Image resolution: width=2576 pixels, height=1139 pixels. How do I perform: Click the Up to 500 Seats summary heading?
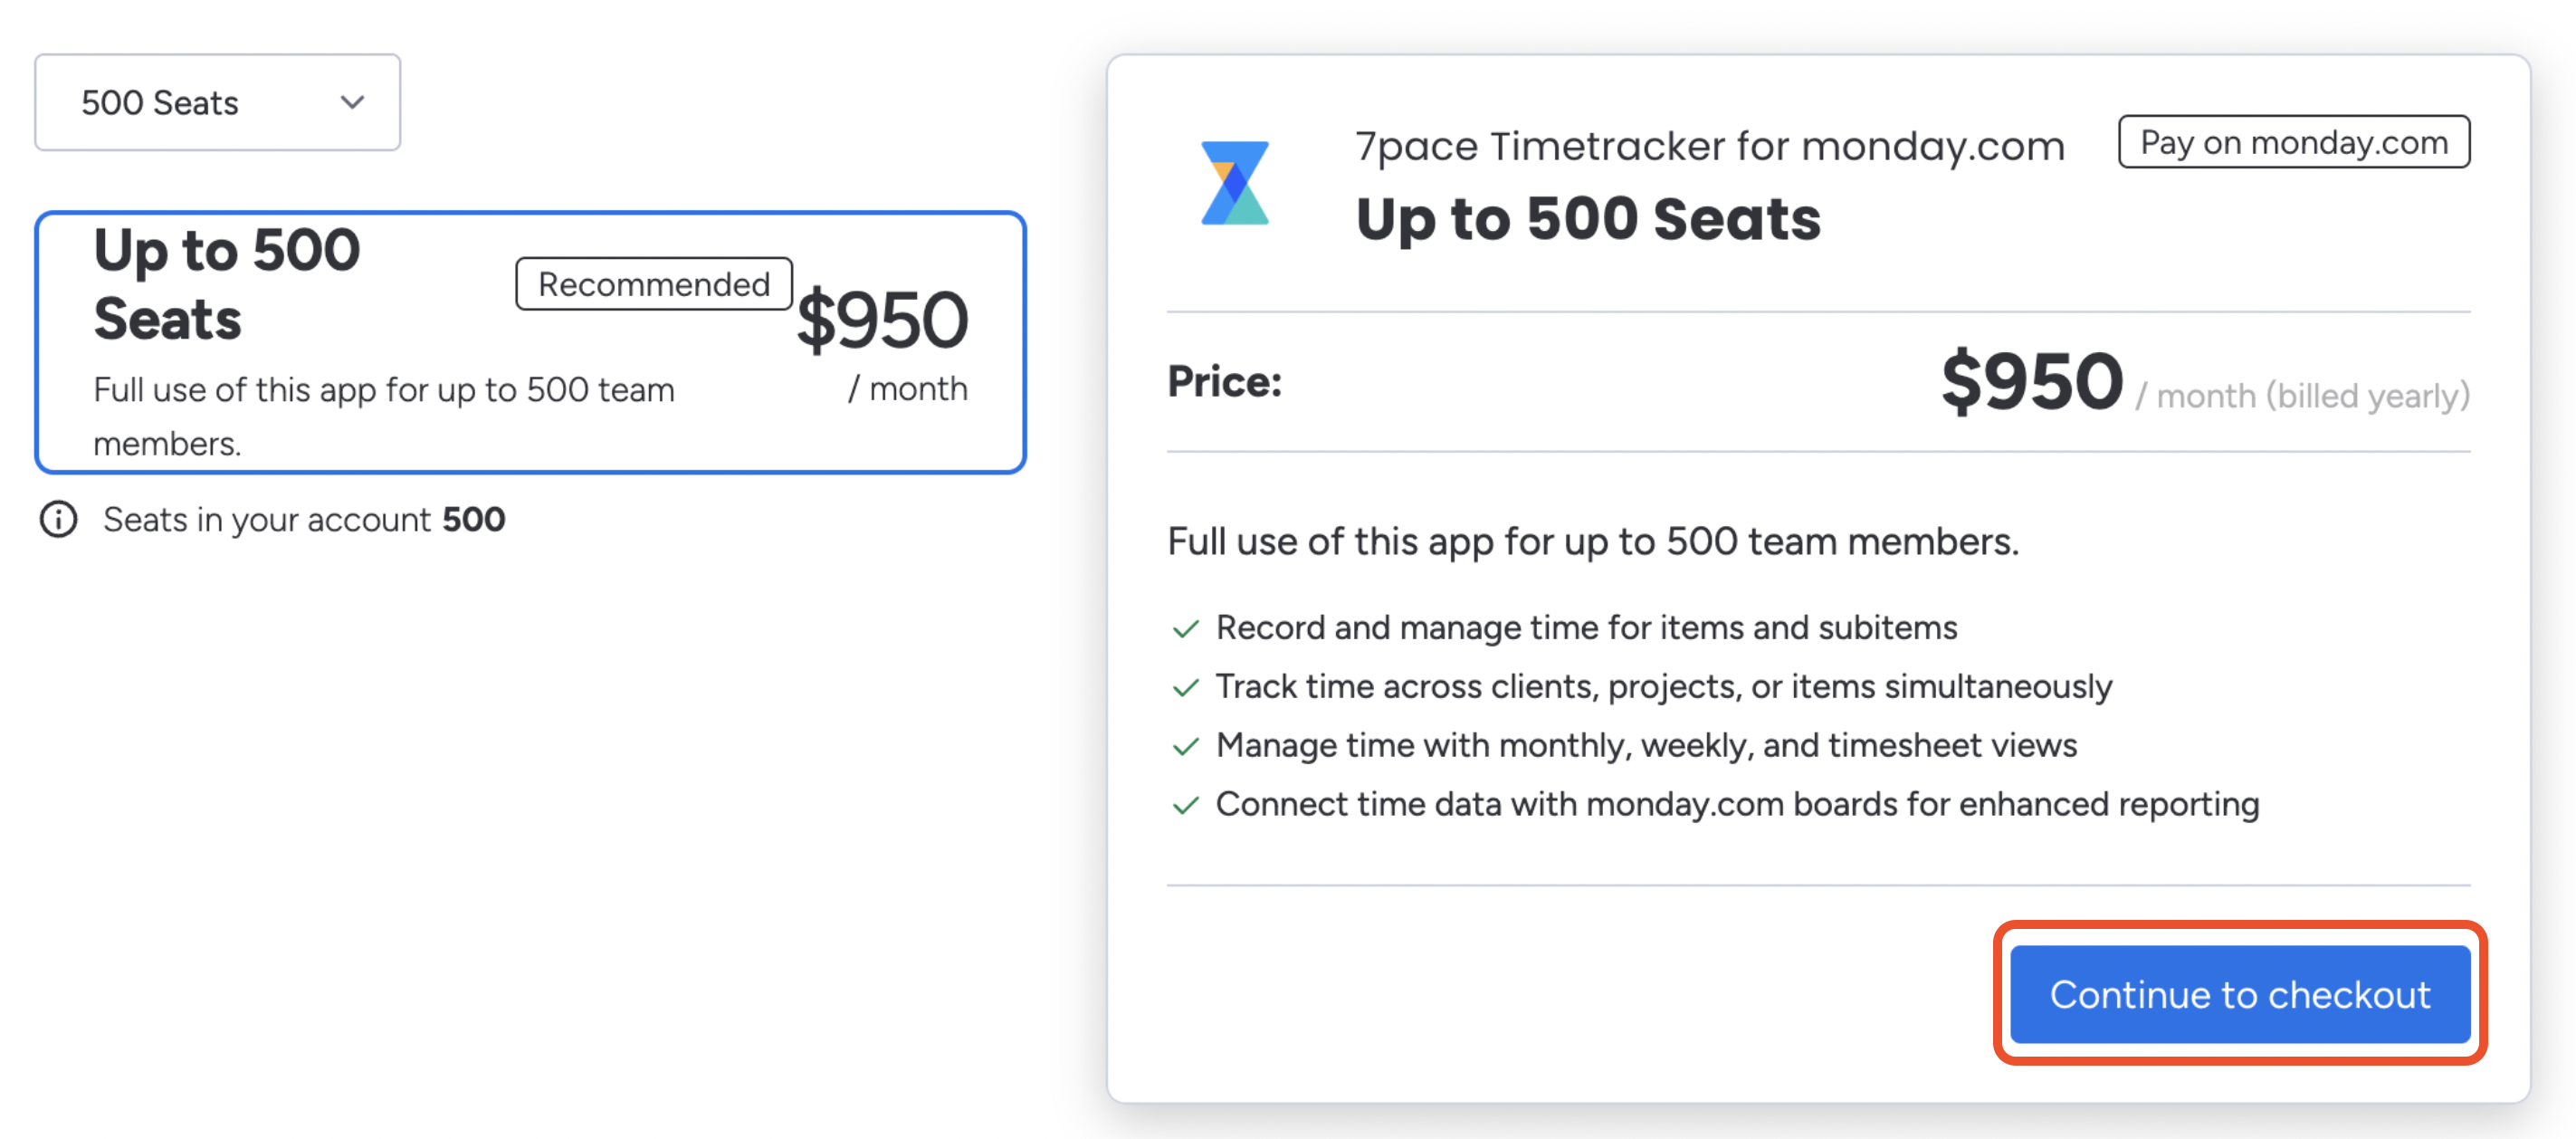click(1588, 219)
